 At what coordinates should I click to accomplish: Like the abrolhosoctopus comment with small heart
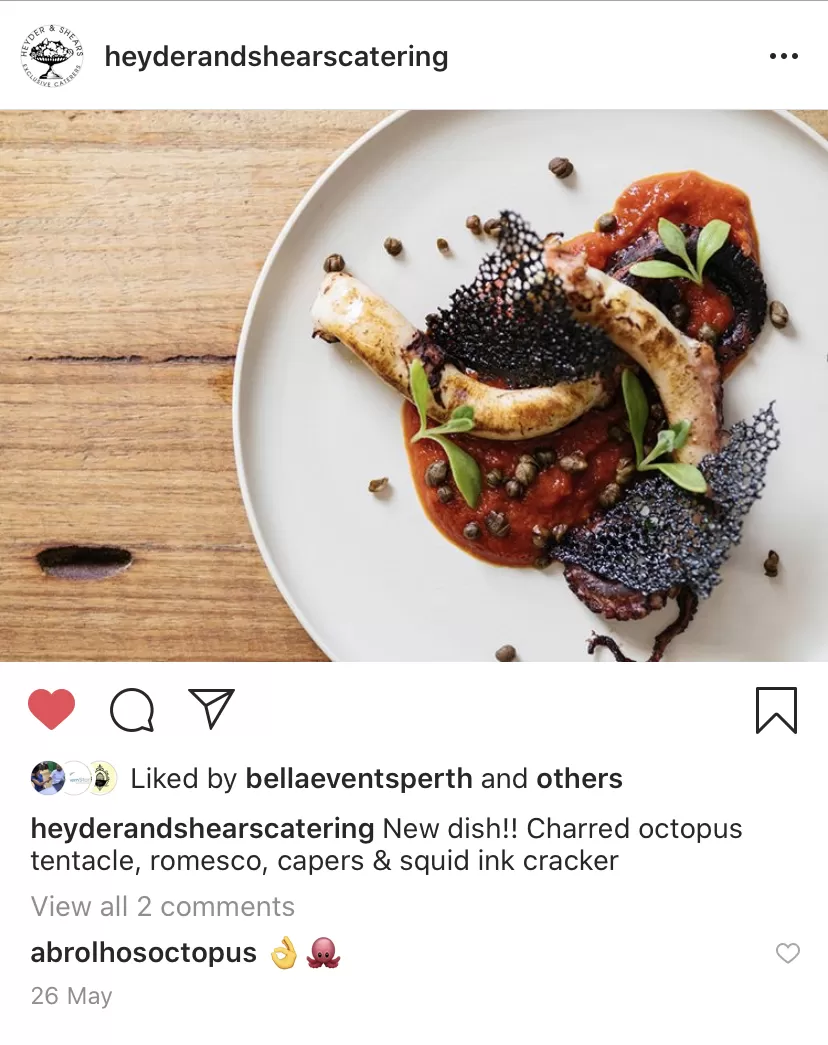click(787, 953)
